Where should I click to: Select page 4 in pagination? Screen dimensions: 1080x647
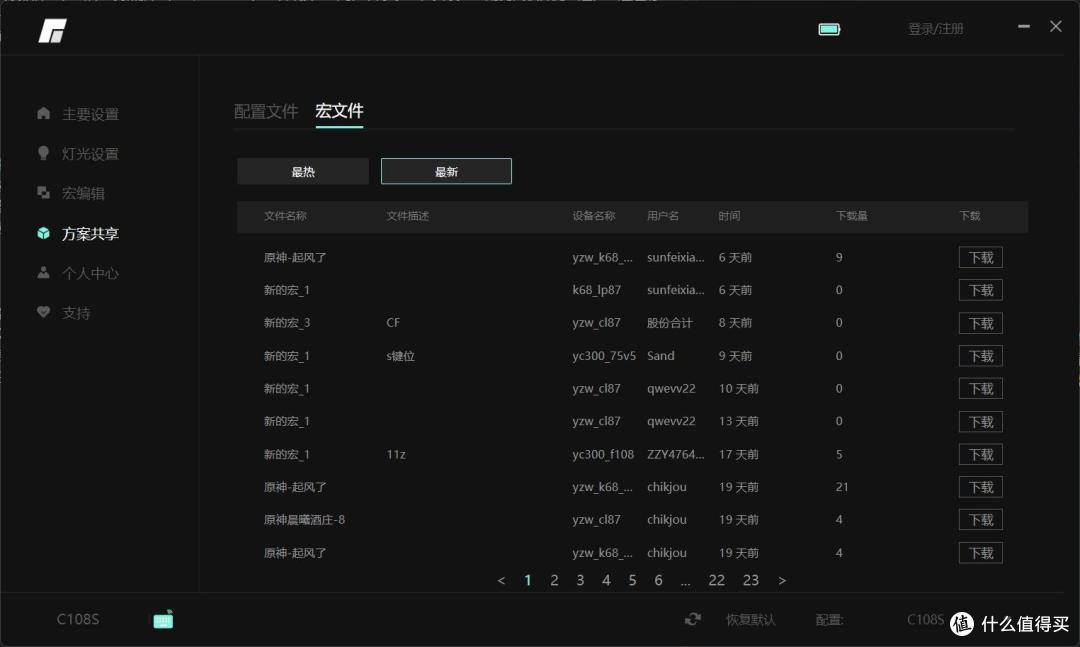[x=606, y=581]
